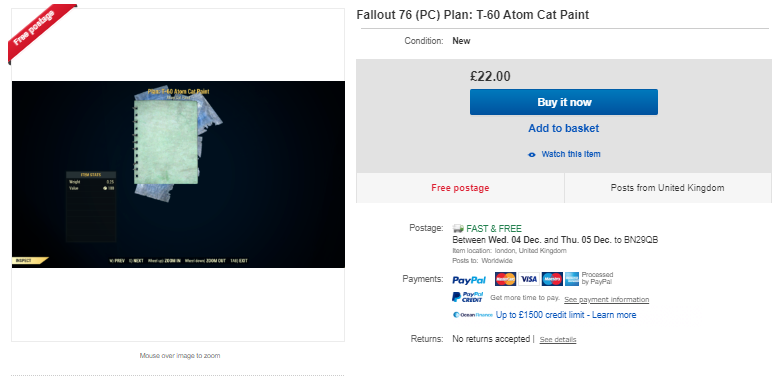Select the Mastercard payment icon
The image size is (779, 378).
[505, 279]
